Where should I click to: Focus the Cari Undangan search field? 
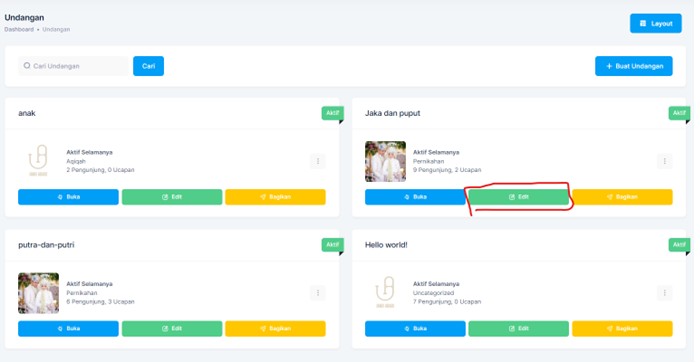pyautogui.click(x=73, y=66)
